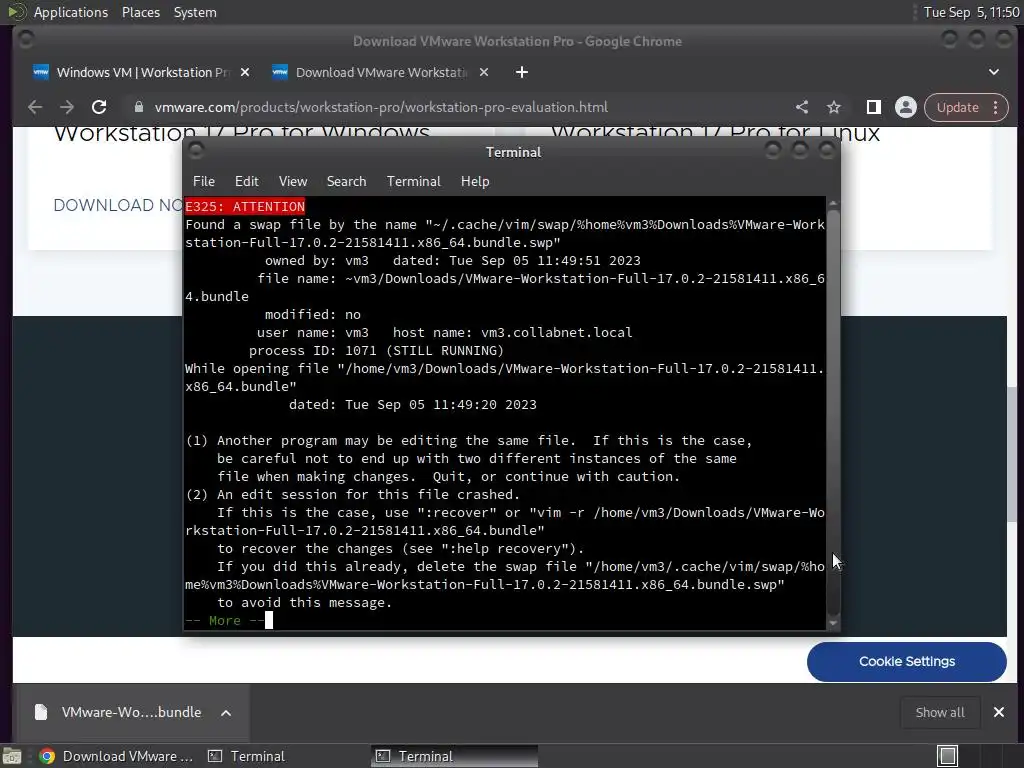Switch to Windows VM Workstation Pro tab

[140, 72]
